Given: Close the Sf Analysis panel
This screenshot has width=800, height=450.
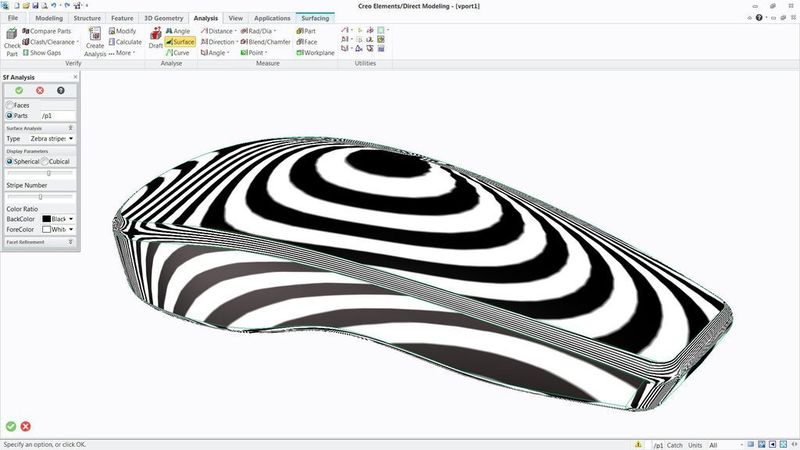Looking at the screenshot, I should coord(76,77).
